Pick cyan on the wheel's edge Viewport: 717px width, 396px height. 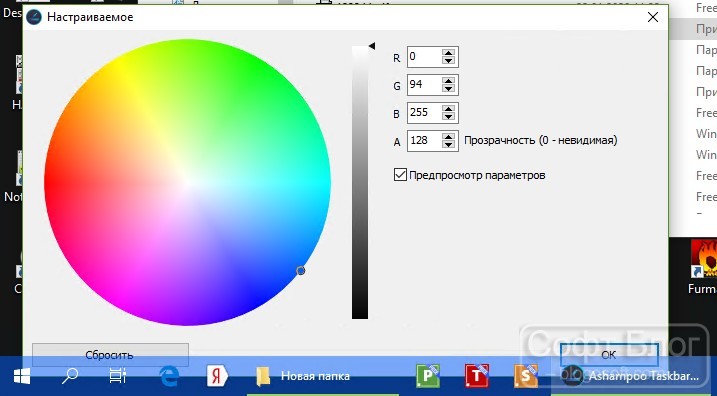pyautogui.click(x=327, y=182)
